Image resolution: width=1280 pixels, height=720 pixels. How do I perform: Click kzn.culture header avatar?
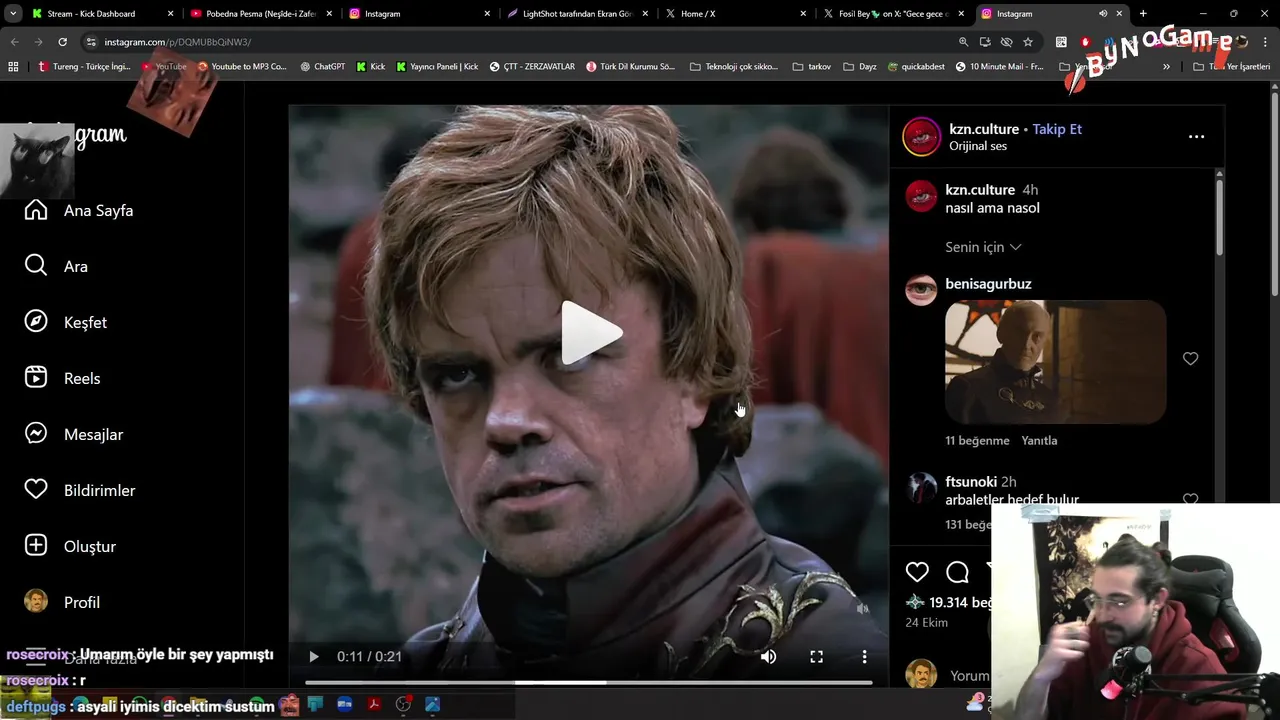[922, 137]
